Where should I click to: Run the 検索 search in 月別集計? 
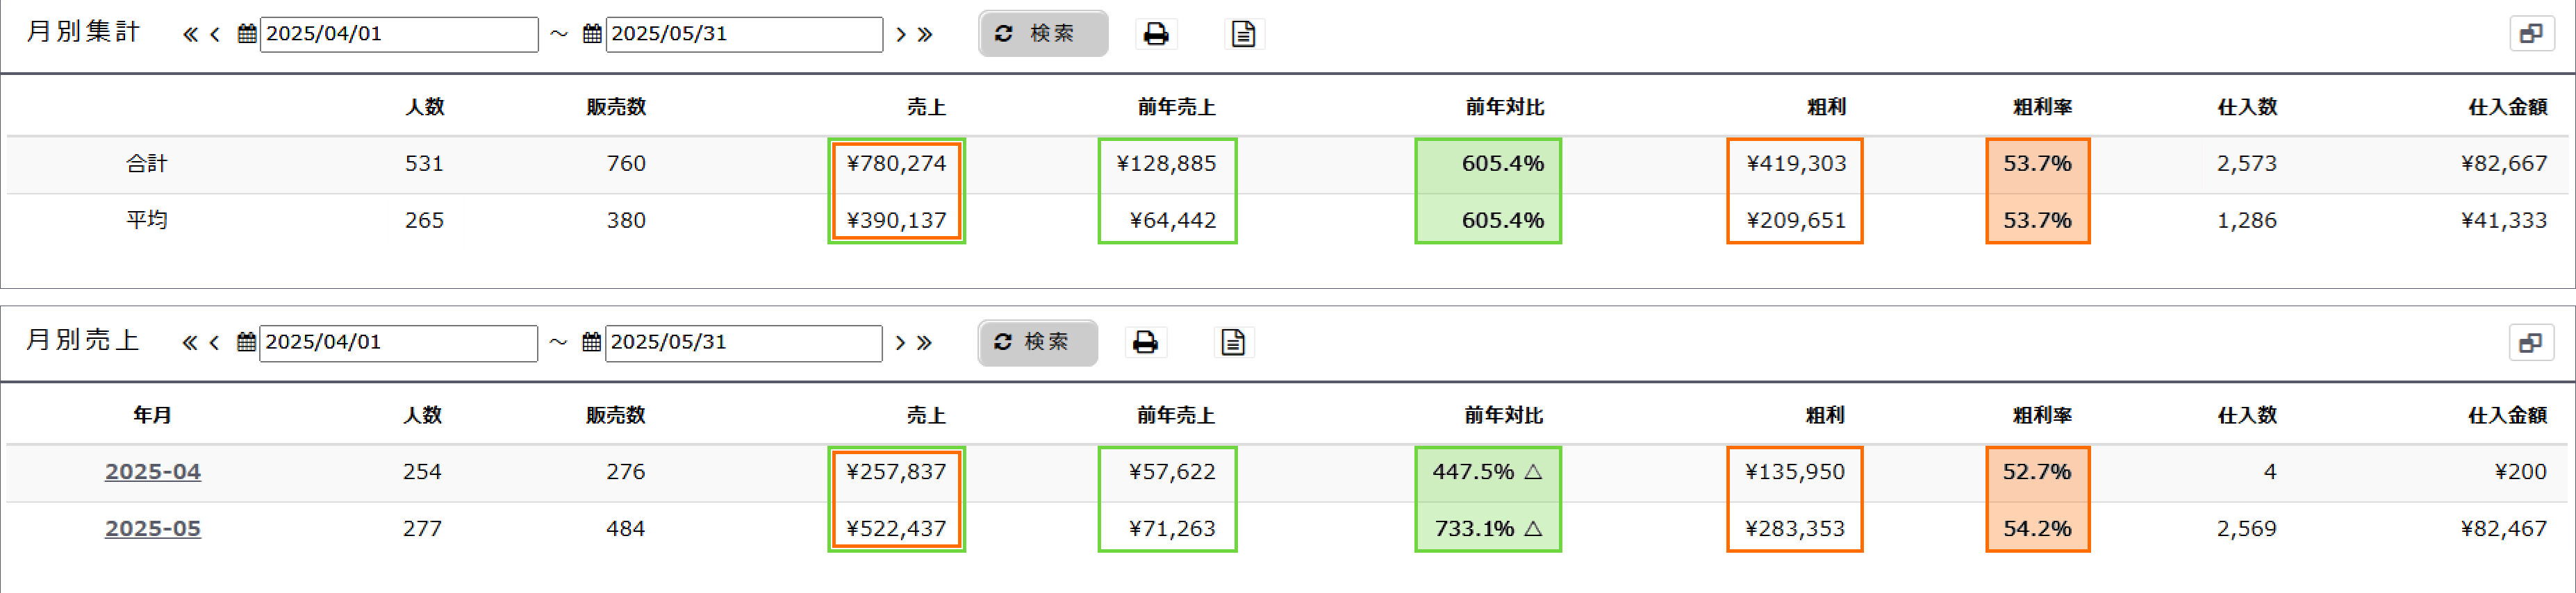[x=1043, y=33]
